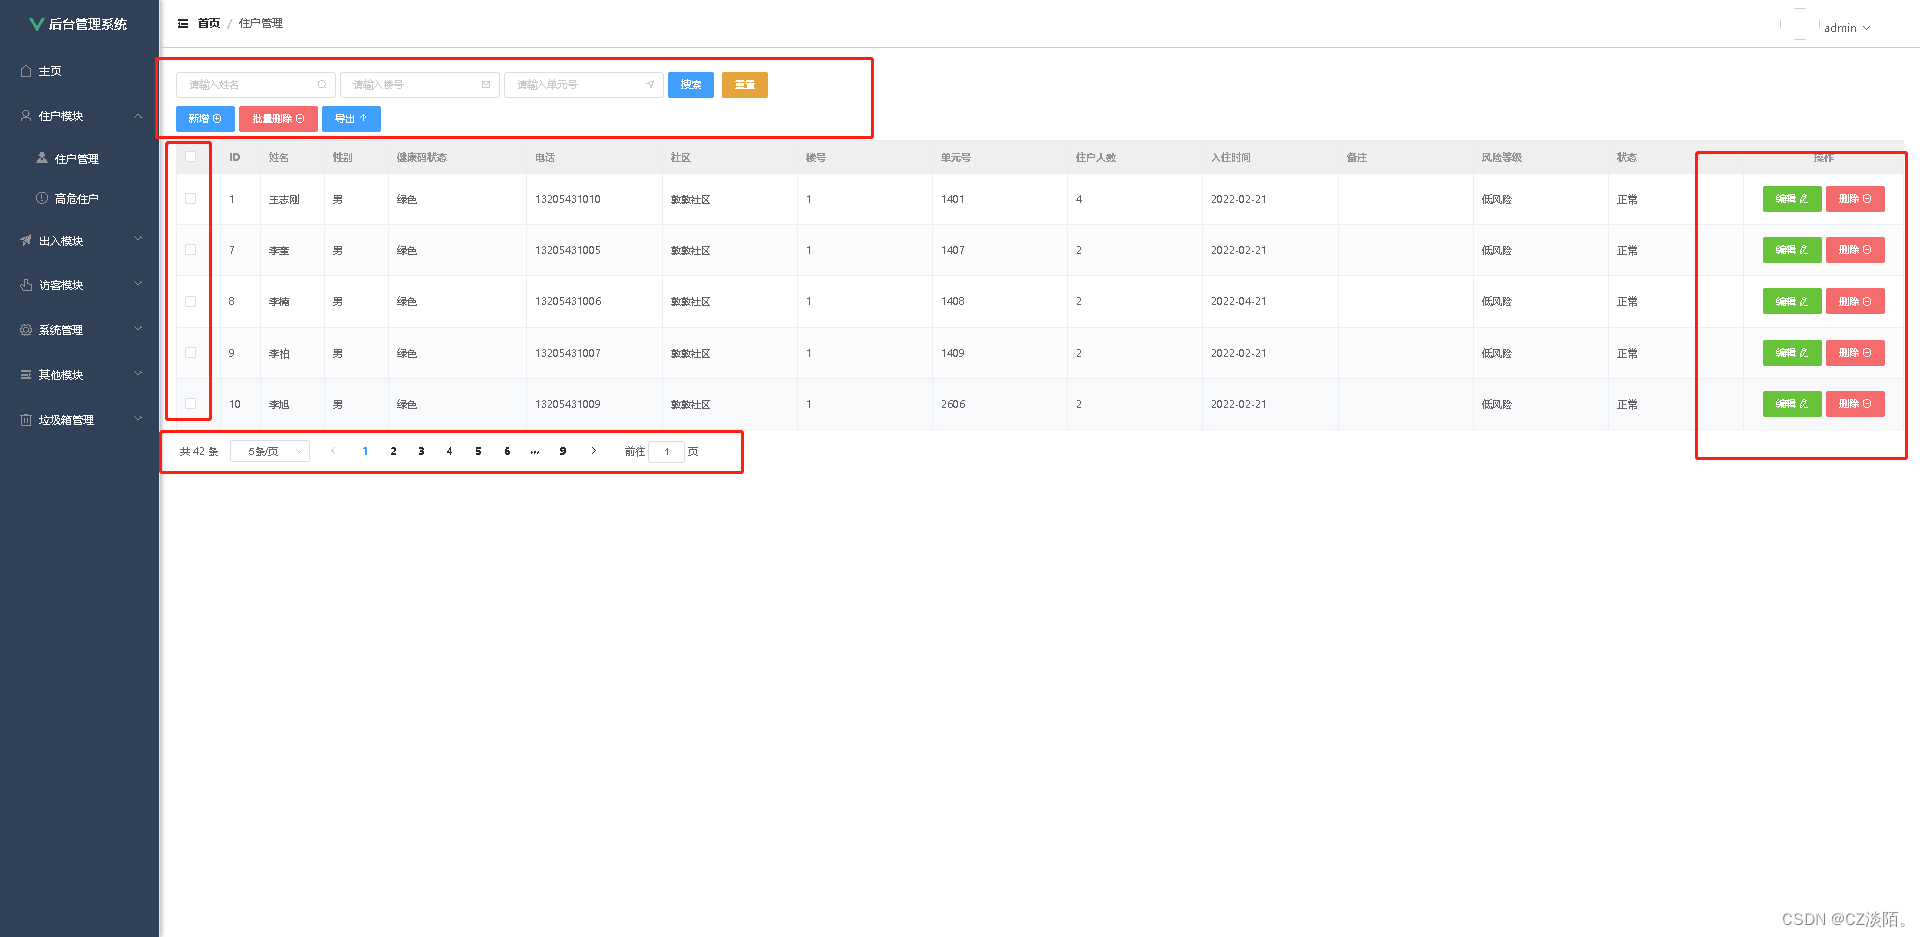Image resolution: width=1920 pixels, height=937 pixels.
Task: Open 高危住户 menu item
Action: point(80,198)
